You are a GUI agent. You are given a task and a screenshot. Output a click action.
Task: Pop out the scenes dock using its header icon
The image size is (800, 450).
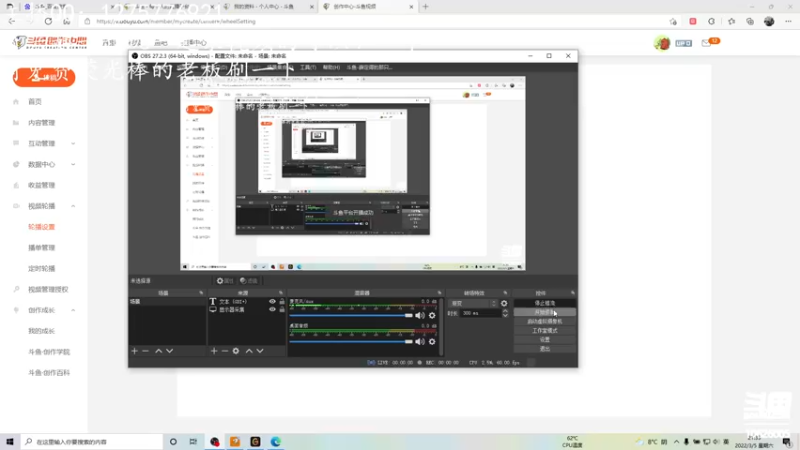click(201, 293)
